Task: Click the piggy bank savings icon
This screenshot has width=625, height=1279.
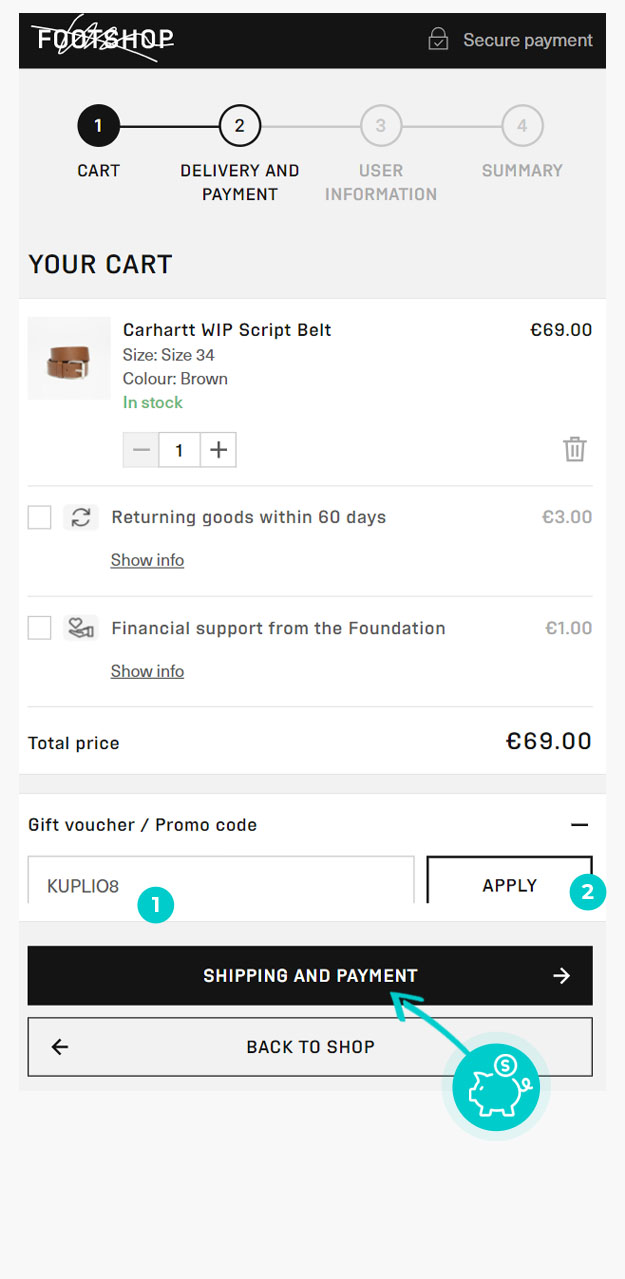Action: click(x=495, y=1085)
